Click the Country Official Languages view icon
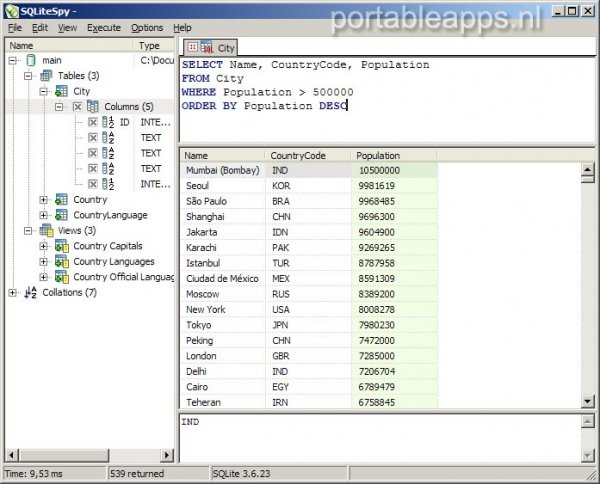Image resolution: width=600 pixels, height=484 pixels. point(62,277)
